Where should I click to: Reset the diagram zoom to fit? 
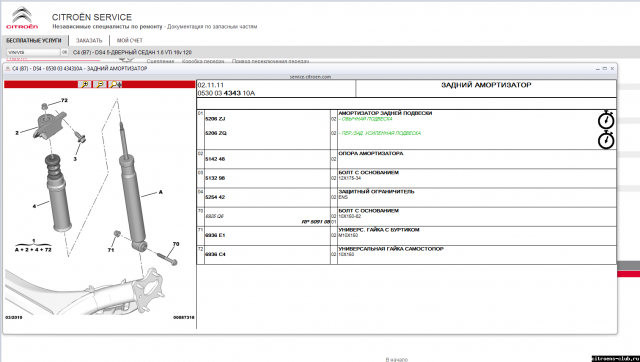[116, 84]
